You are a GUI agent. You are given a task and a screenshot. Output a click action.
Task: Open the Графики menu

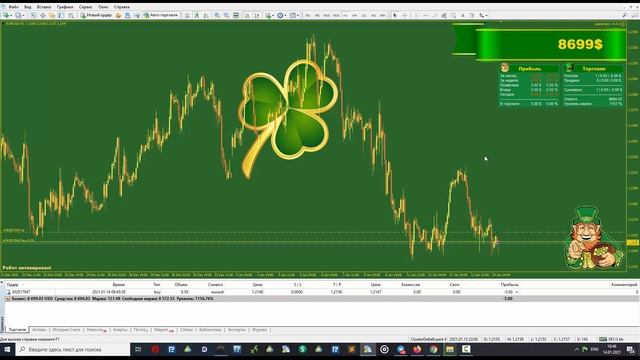pos(65,7)
